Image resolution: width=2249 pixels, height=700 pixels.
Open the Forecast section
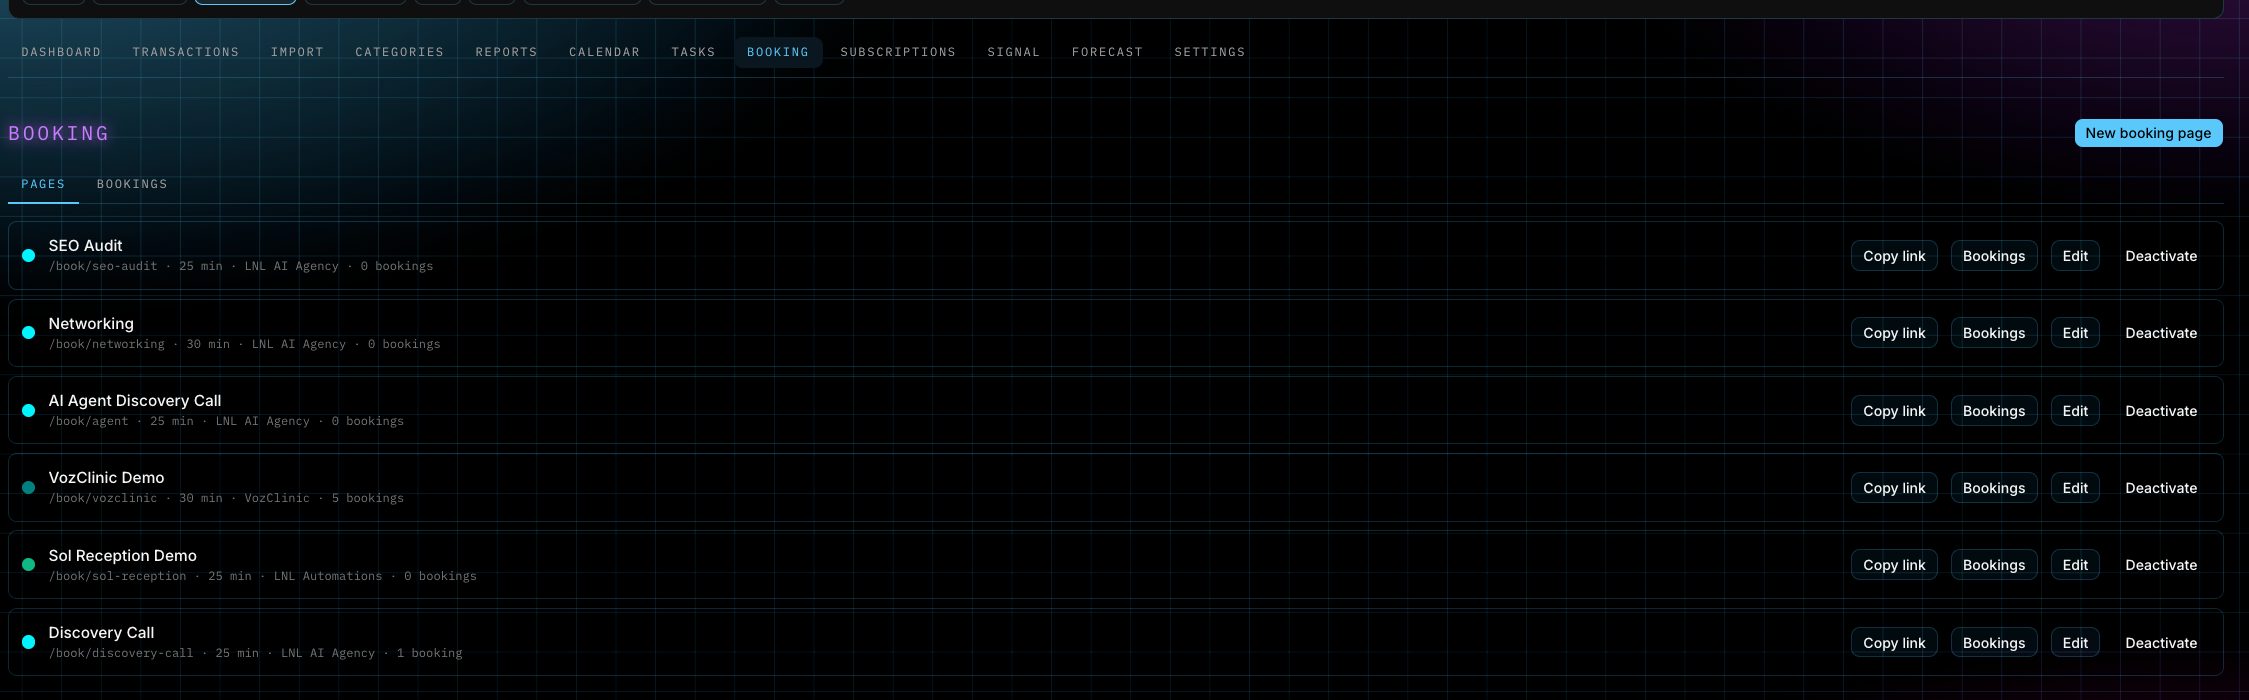[1107, 52]
